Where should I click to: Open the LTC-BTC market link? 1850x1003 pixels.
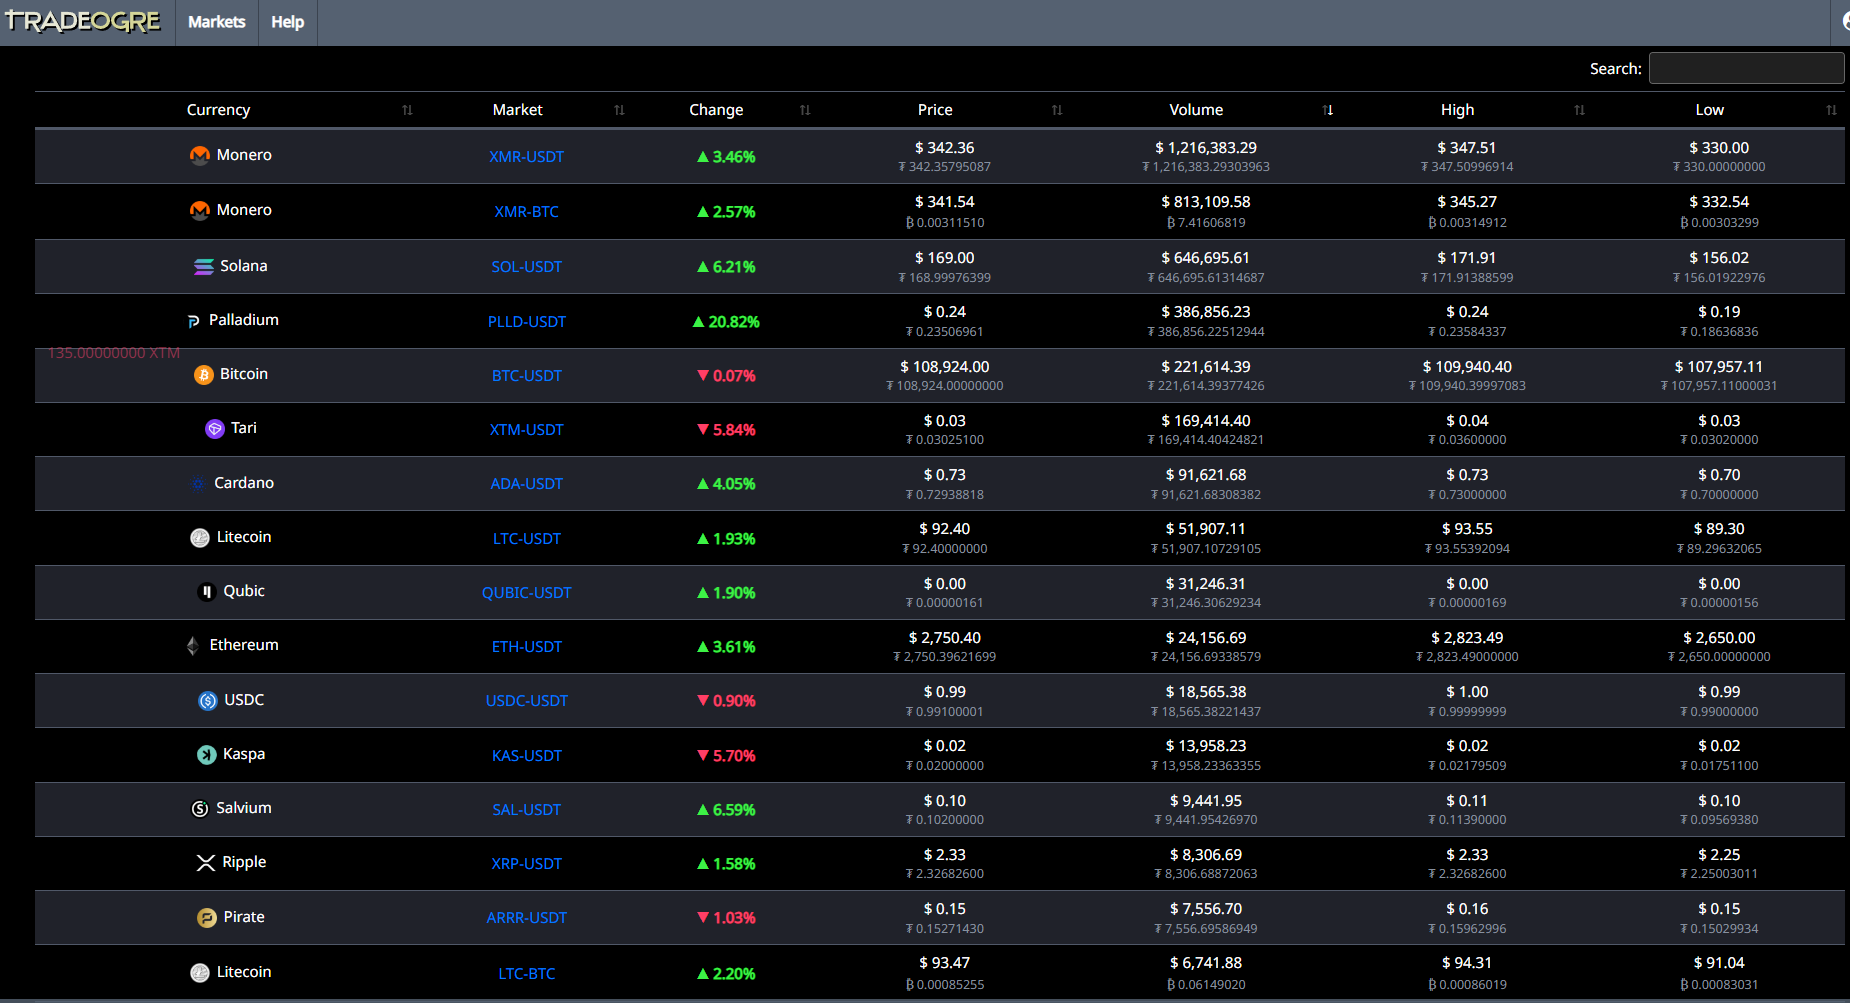coord(527,974)
